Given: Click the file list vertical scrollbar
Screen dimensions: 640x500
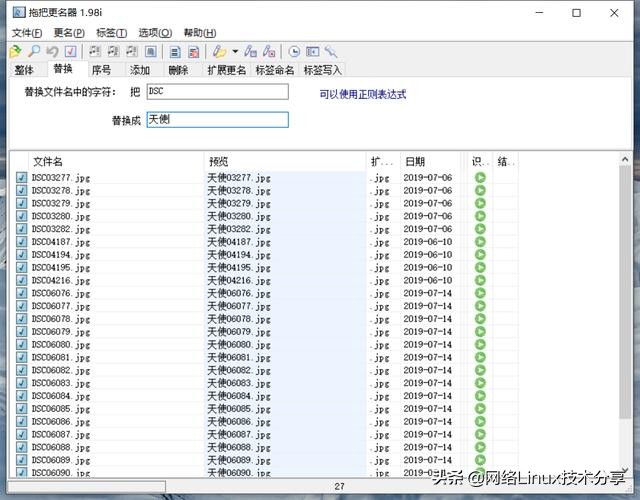Looking at the screenshot, I should tap(625, 292).
